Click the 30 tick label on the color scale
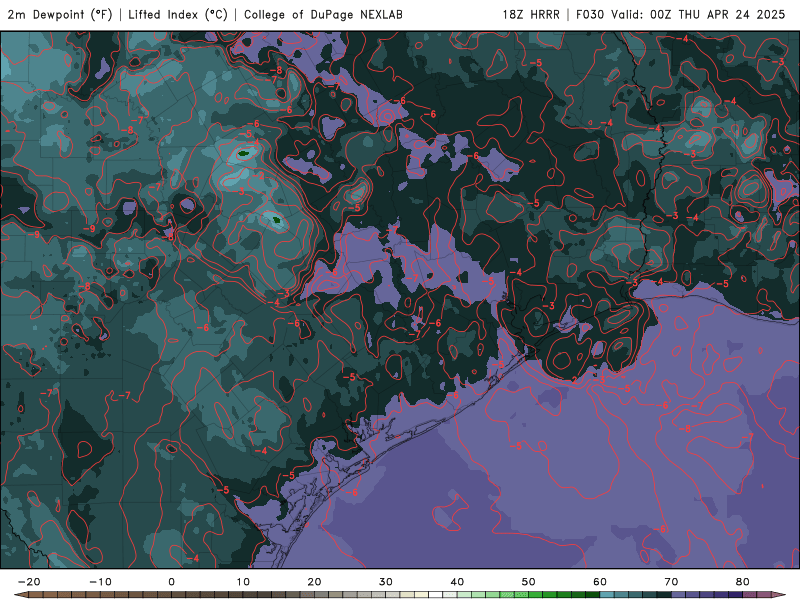This screenshot has width=800, height=600. 386,582
